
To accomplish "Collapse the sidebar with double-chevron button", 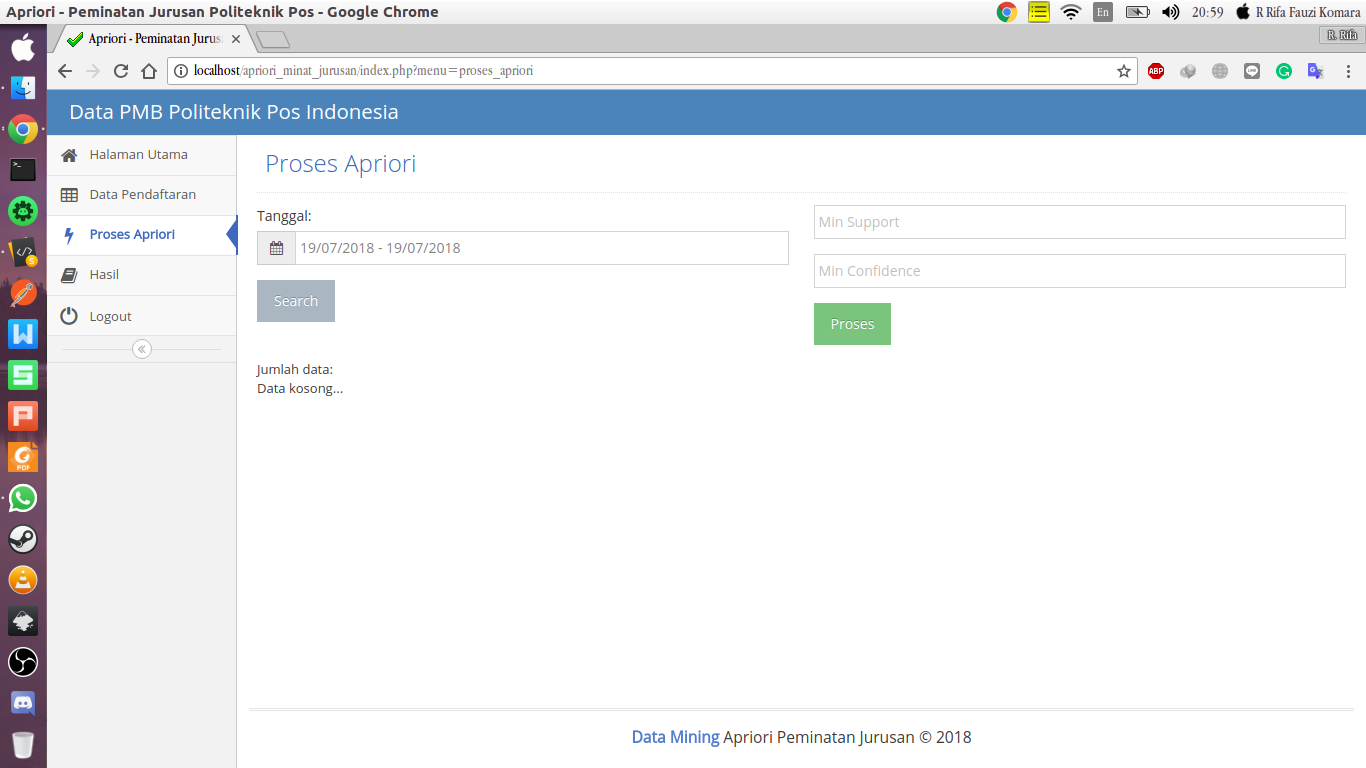I will tap(142, 349).
